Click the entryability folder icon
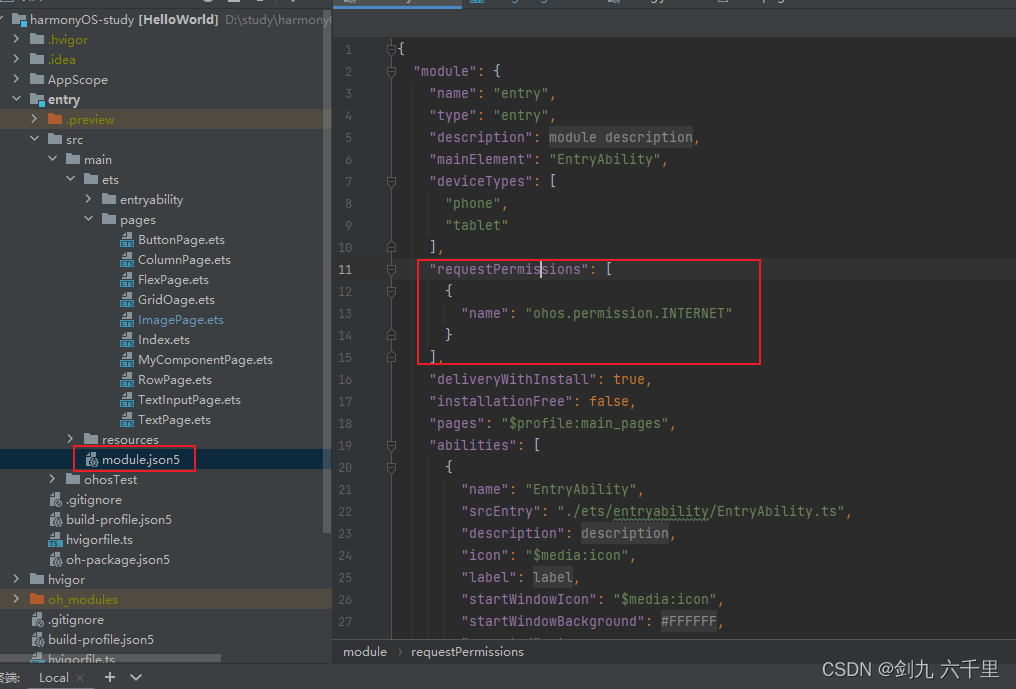1016x689 pixels. tap(110, 200)
